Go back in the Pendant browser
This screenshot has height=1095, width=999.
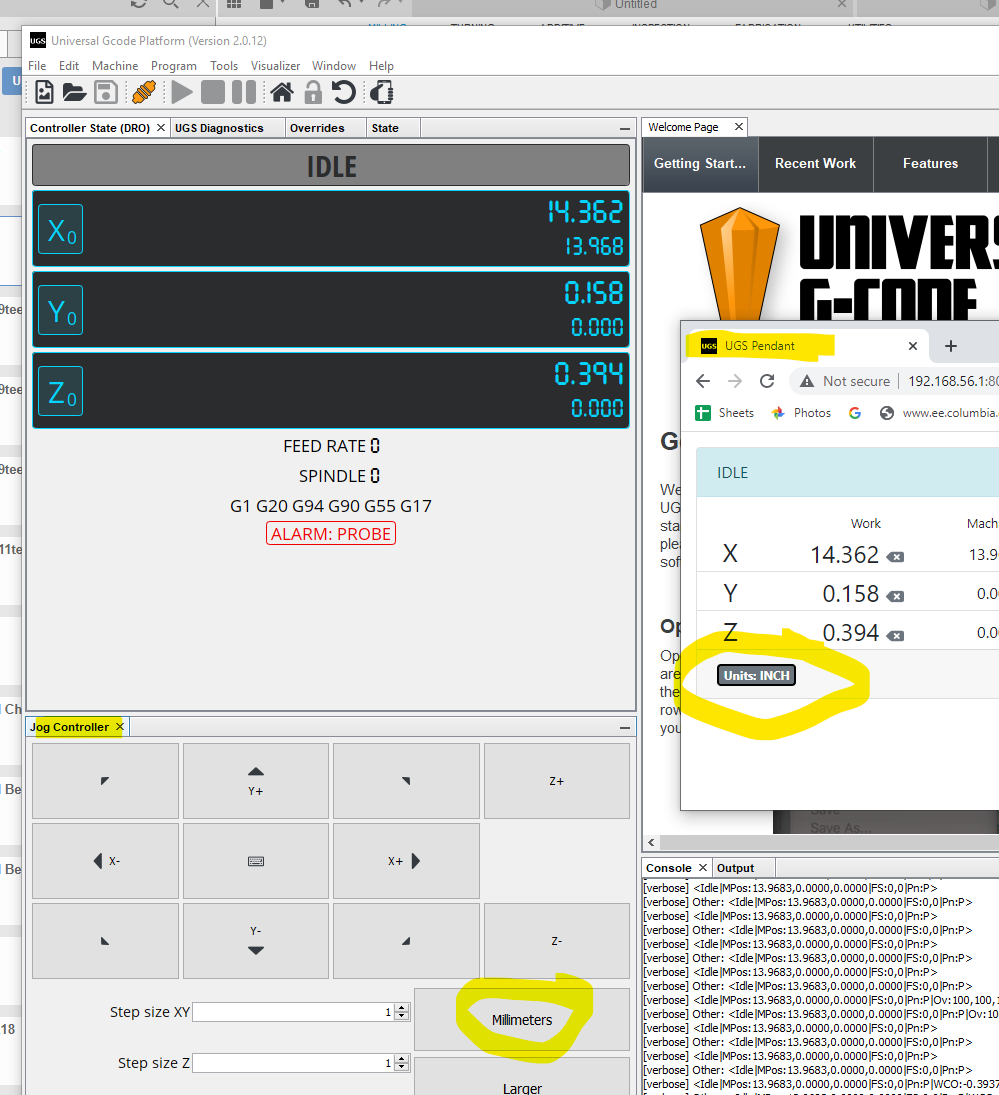703,381
